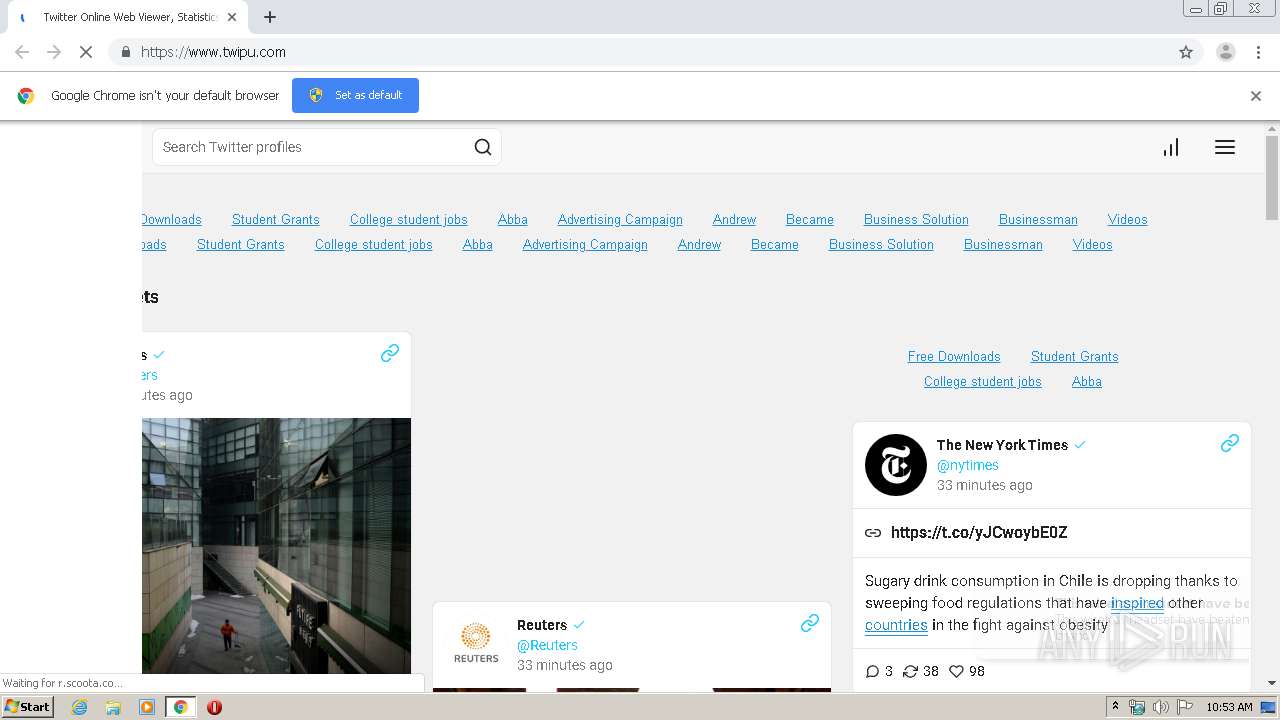Image resolution: width=1280 pixels, height=720 pixels.
Task: Open Abba link in top row
Action: point(513,219)
